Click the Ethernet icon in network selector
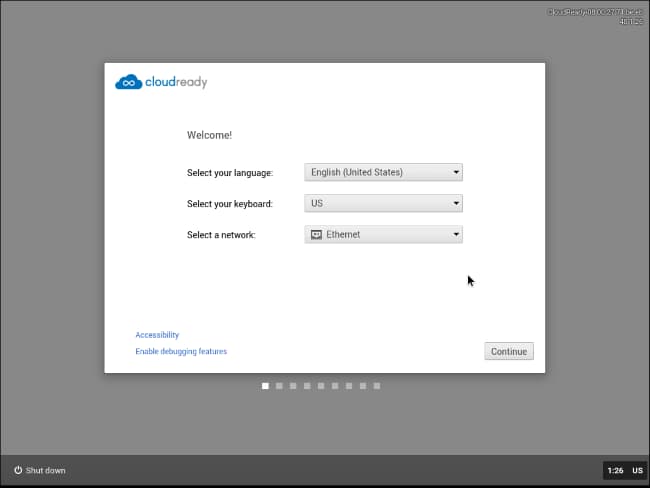Viewport: 650px width, 488px height. 316,235
